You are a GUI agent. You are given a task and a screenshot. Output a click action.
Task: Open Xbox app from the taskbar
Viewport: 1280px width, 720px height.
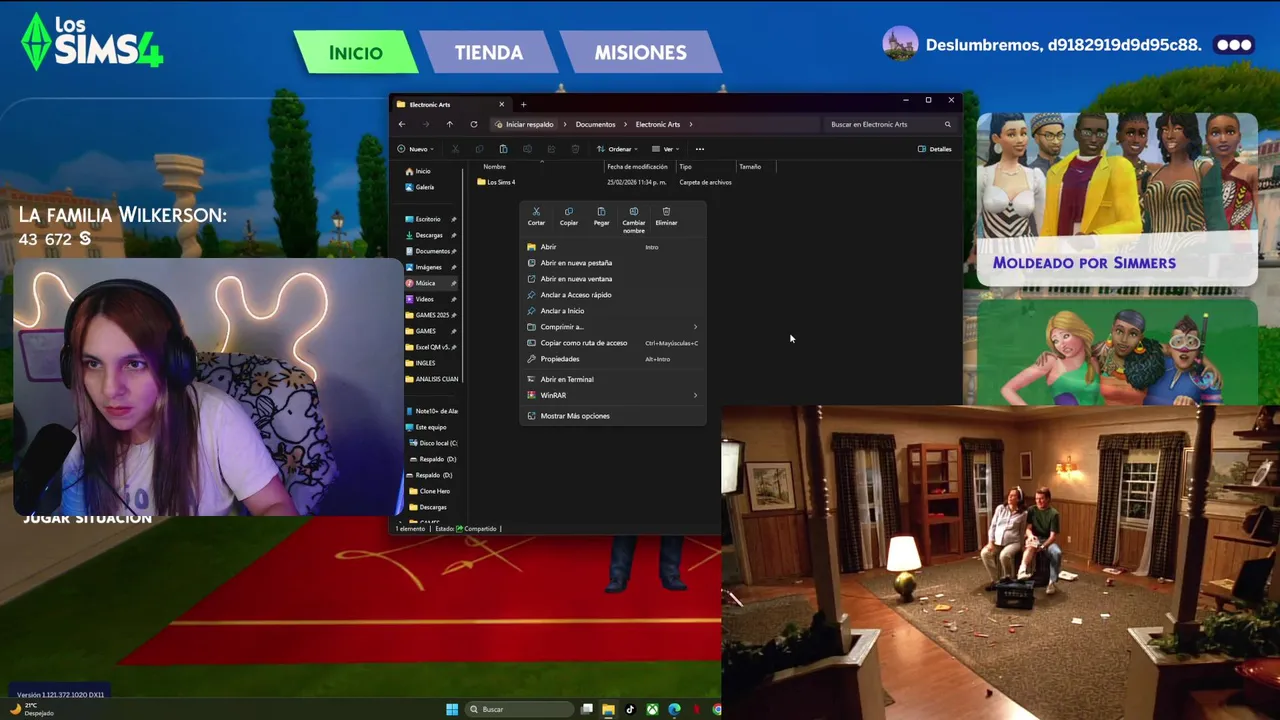tap(652, 709)
